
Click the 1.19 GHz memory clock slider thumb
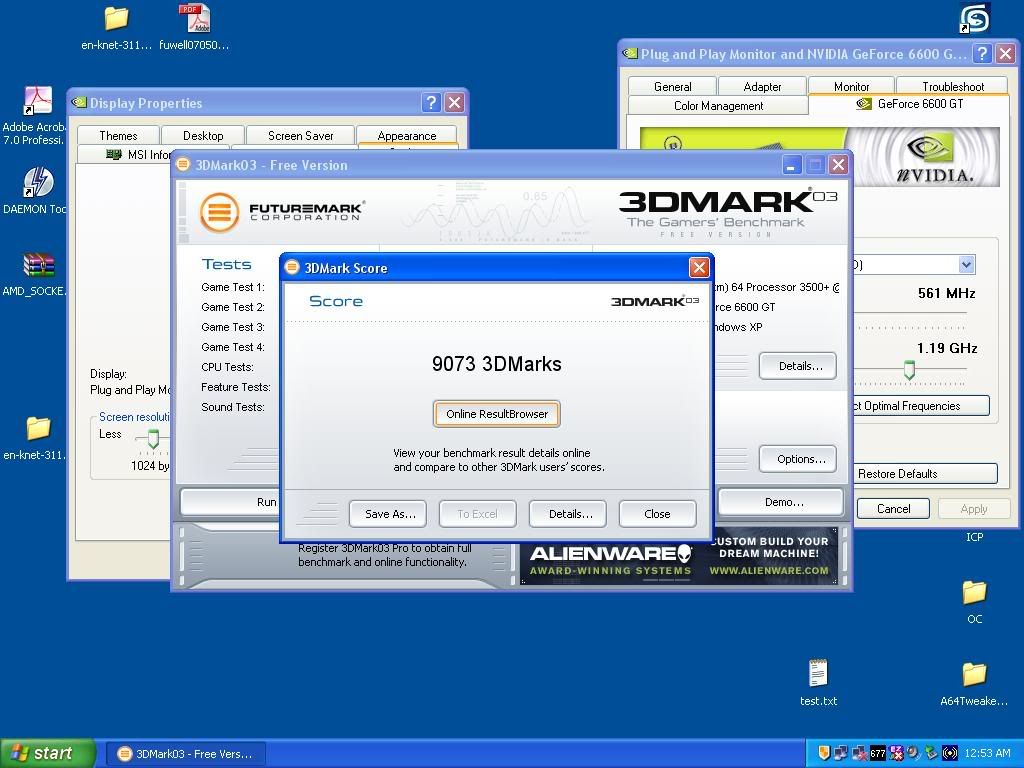(x=909, y=370)
